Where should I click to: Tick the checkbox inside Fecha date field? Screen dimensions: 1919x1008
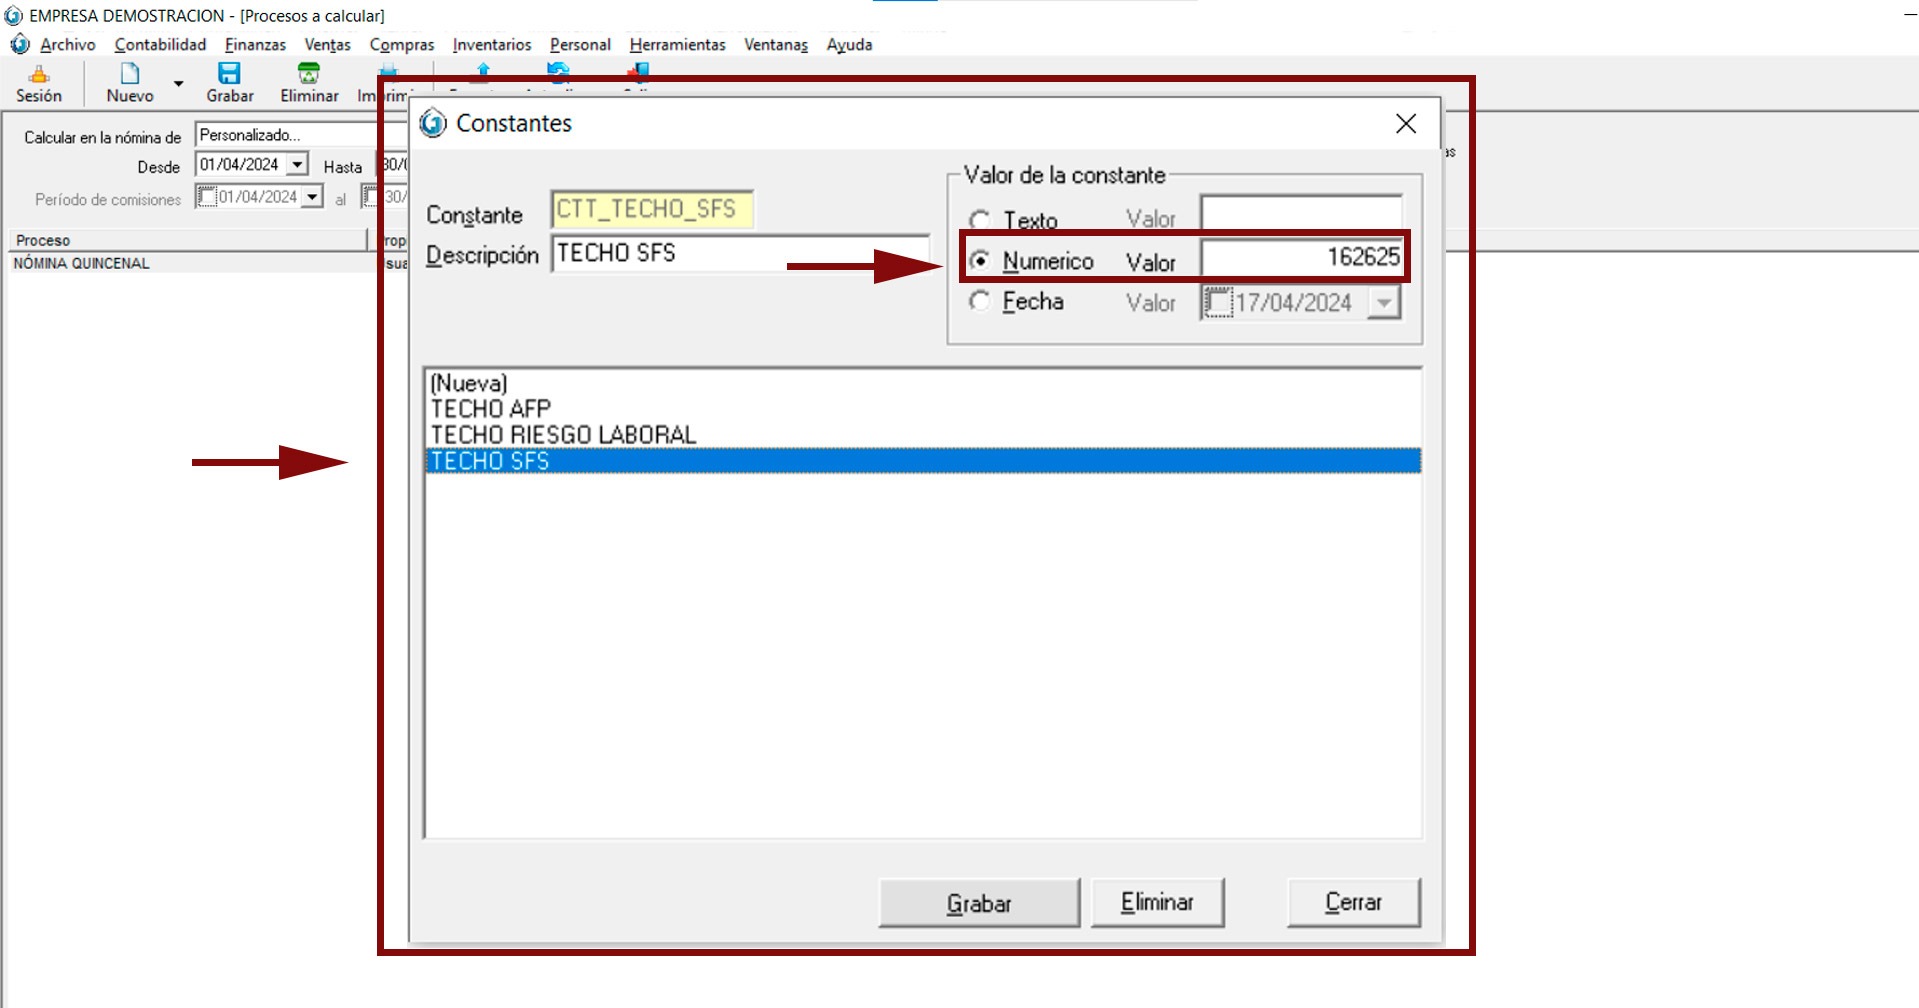pos(1218,303)
